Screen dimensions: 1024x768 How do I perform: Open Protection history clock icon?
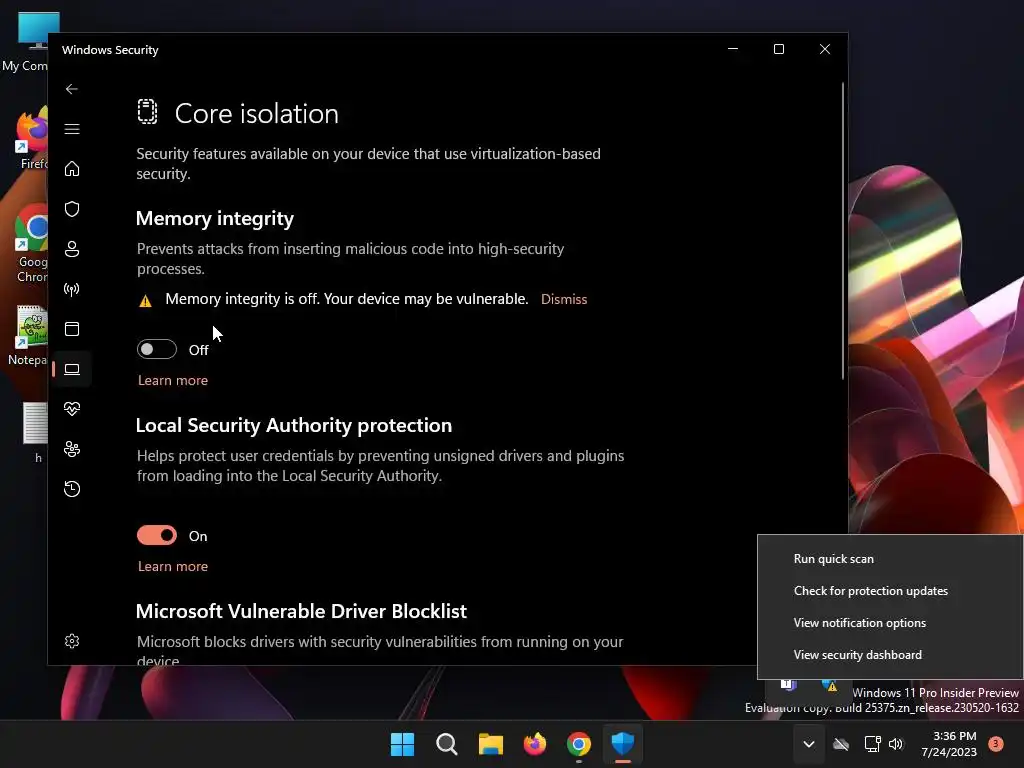pos(72,488)
